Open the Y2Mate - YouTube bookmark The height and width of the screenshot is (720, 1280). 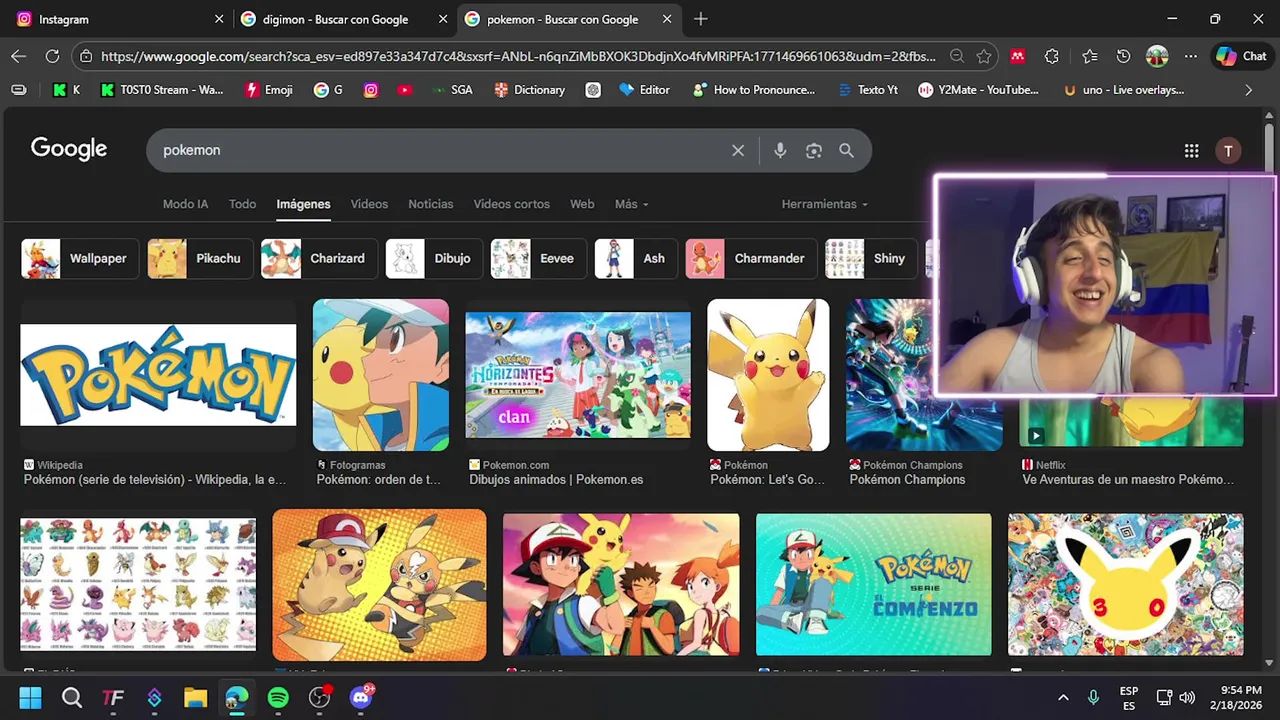978,90
